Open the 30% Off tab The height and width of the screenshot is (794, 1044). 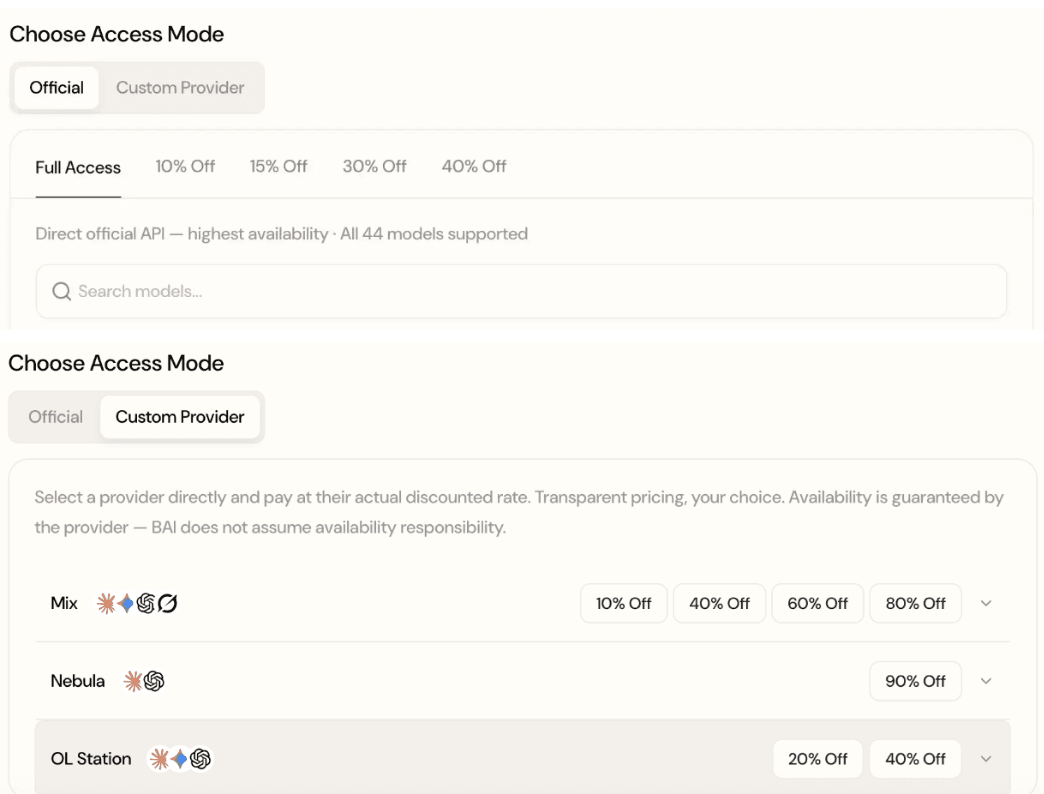374,166
